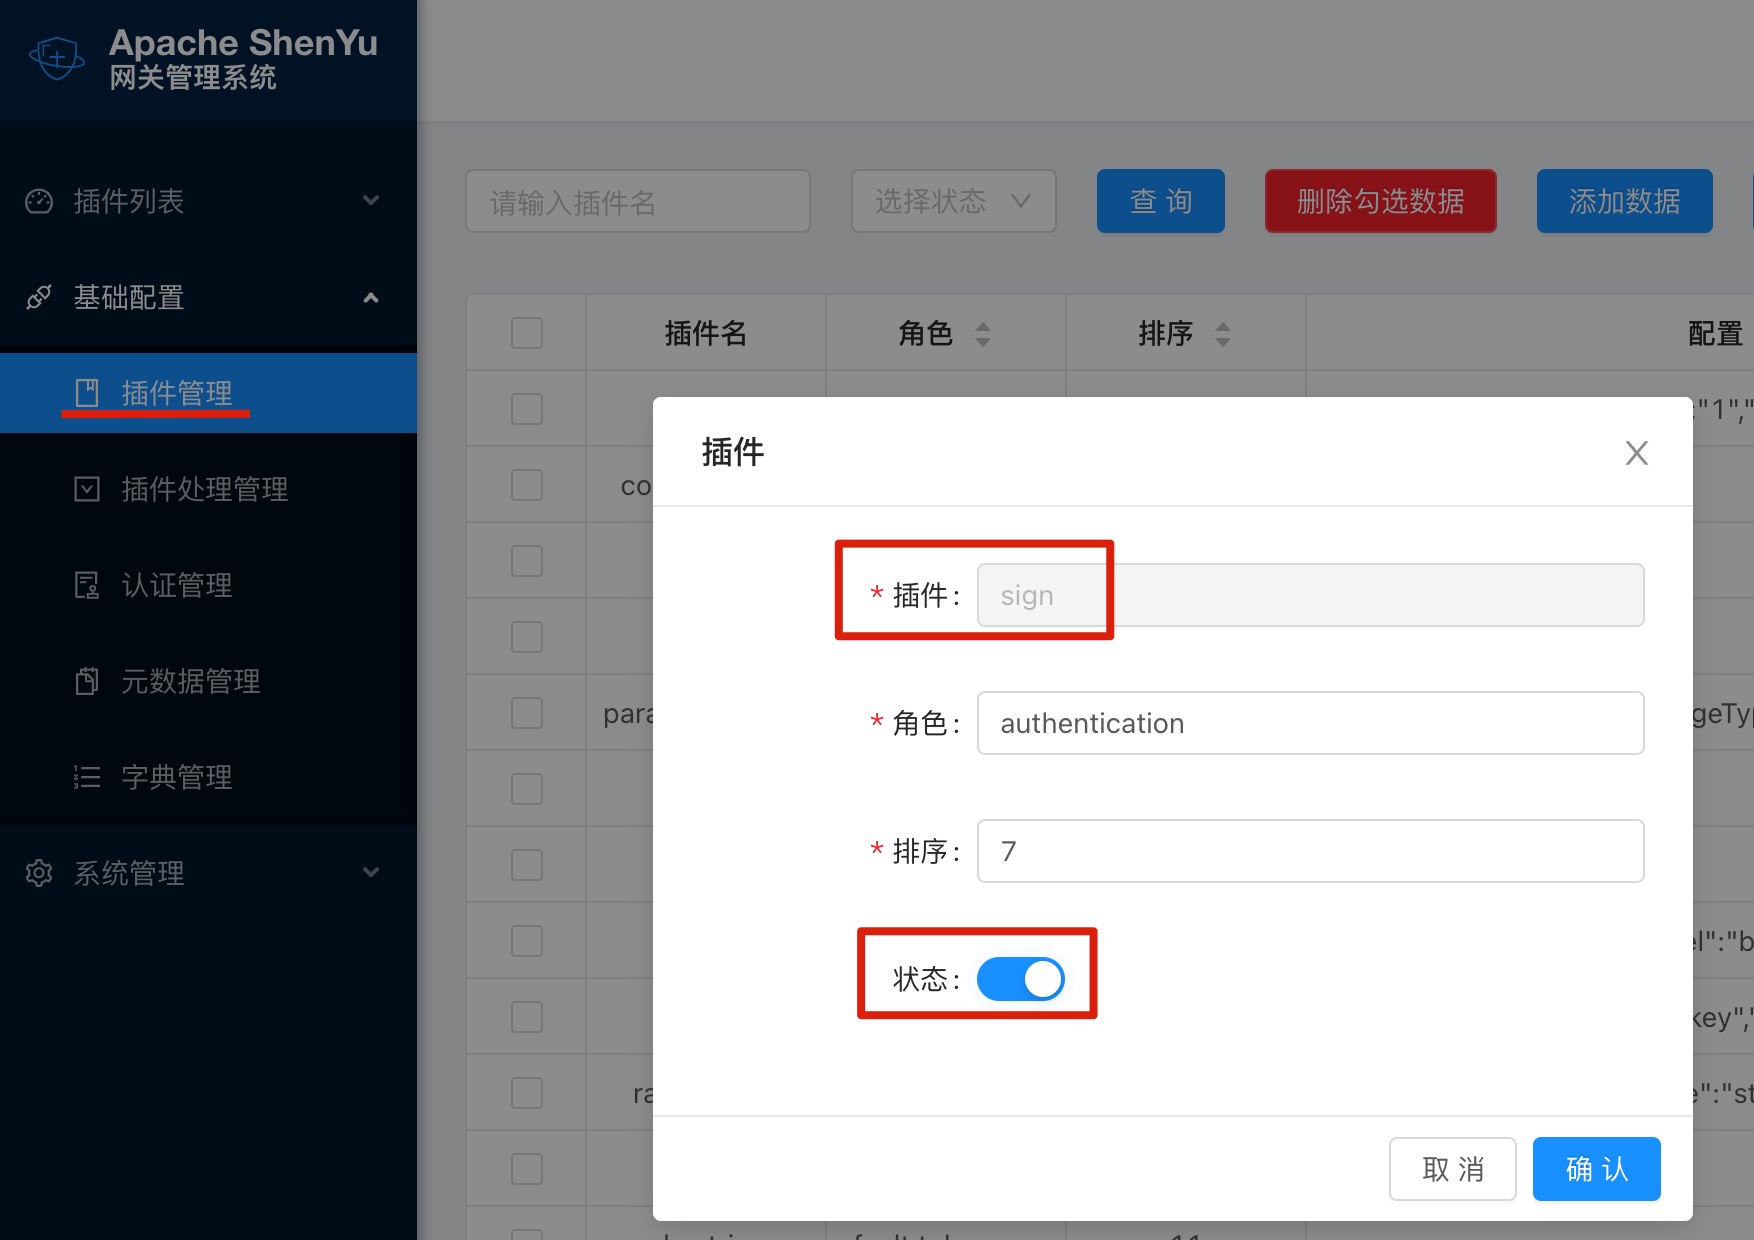The width and height of the screenshot is (1754, 1240).
Task: Click the 确认 confirm button
Action: [x=1595, y=1168]
